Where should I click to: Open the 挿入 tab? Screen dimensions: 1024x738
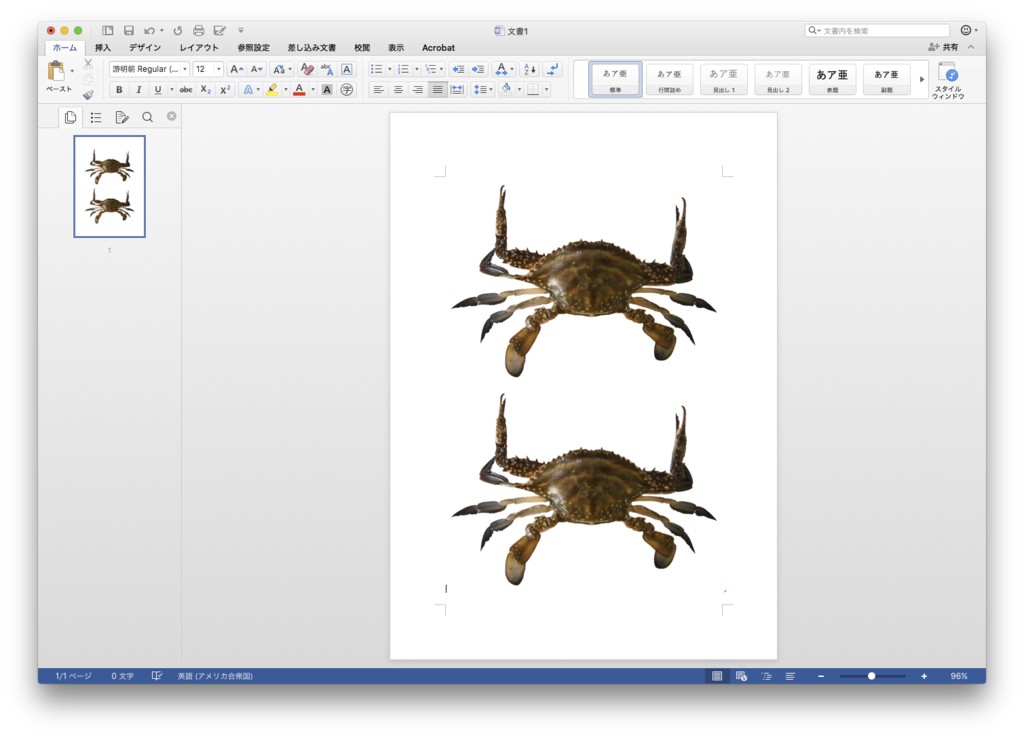pos(103,48)
